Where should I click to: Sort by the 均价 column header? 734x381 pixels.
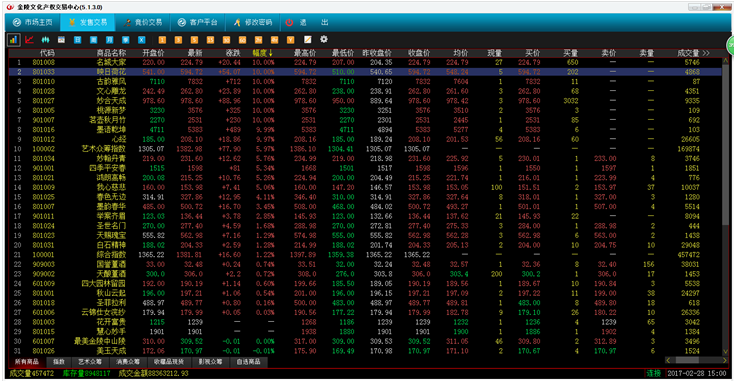(x=461, y=53)
